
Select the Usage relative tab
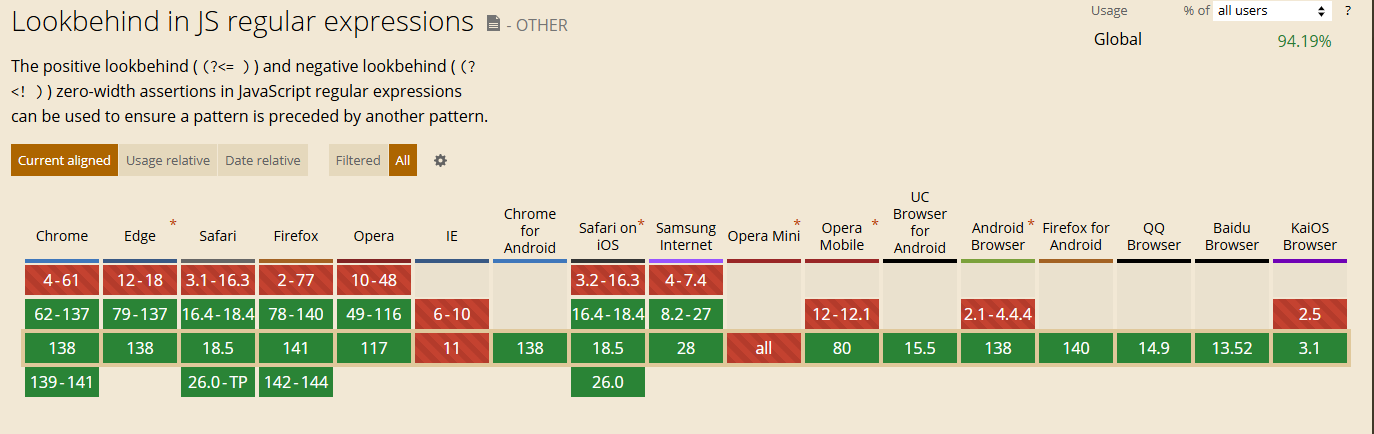point(168,160)
